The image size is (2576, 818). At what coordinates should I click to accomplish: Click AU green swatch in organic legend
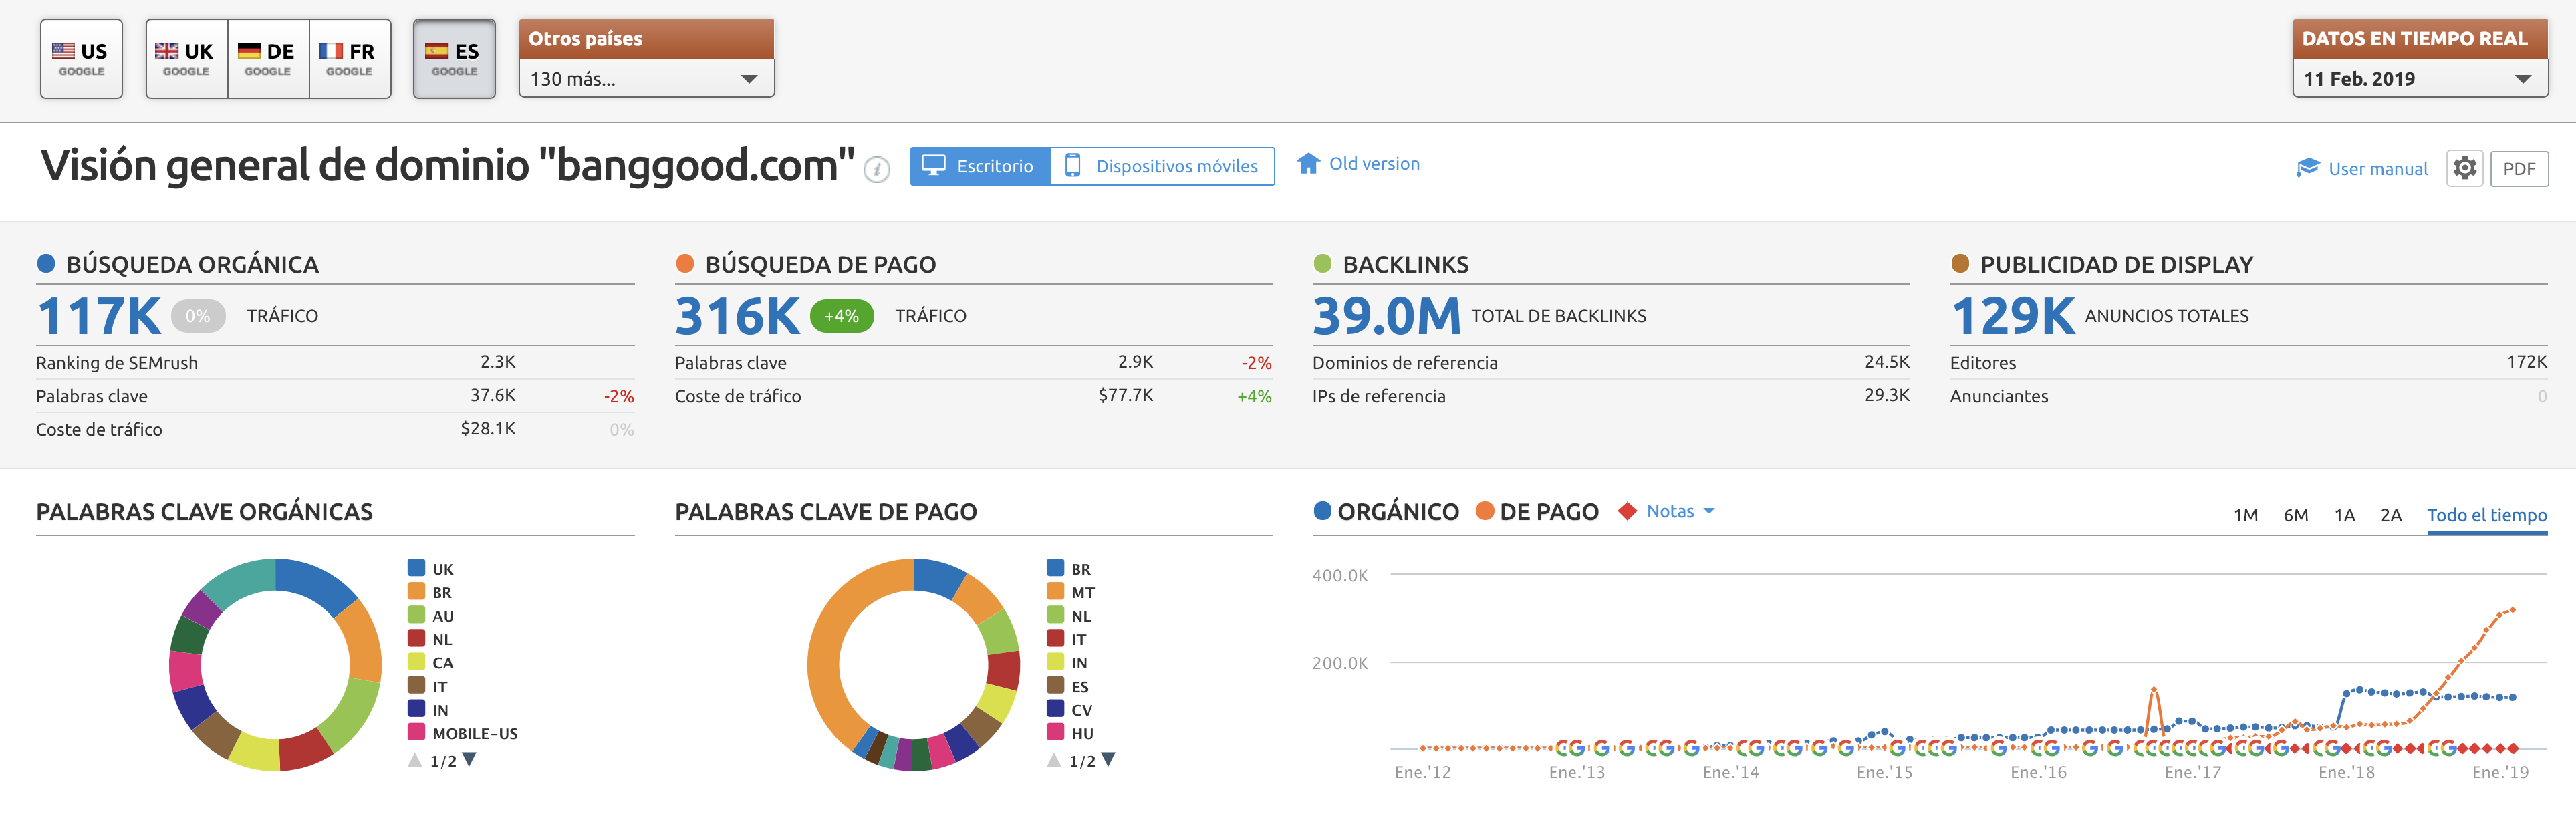(416, 615)
